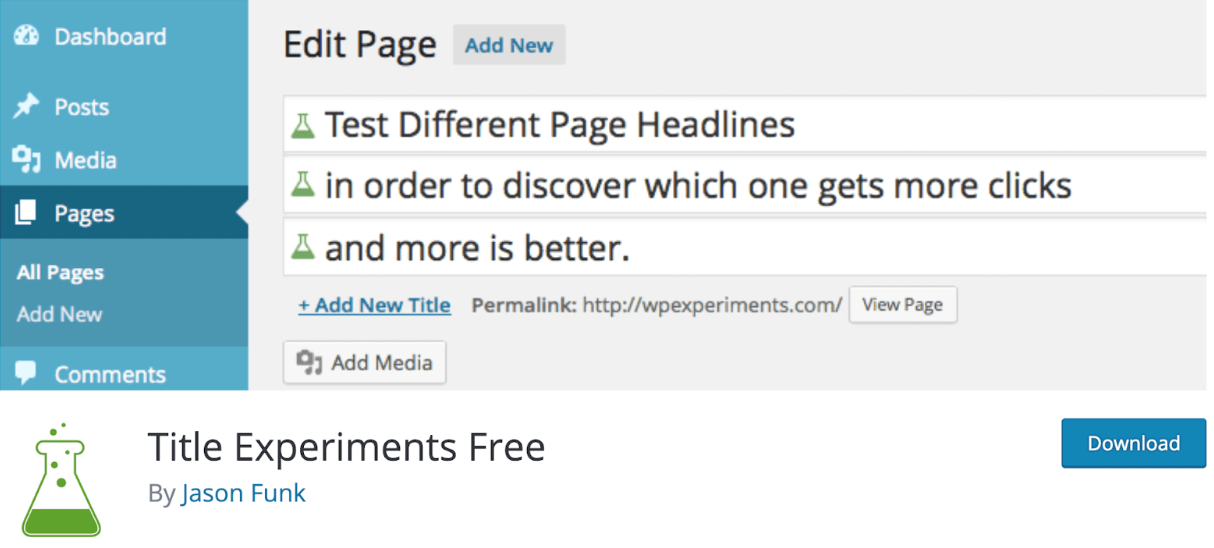
Task: Click flask icon beside 'in order to discover'
Action: tap(303, 186)
